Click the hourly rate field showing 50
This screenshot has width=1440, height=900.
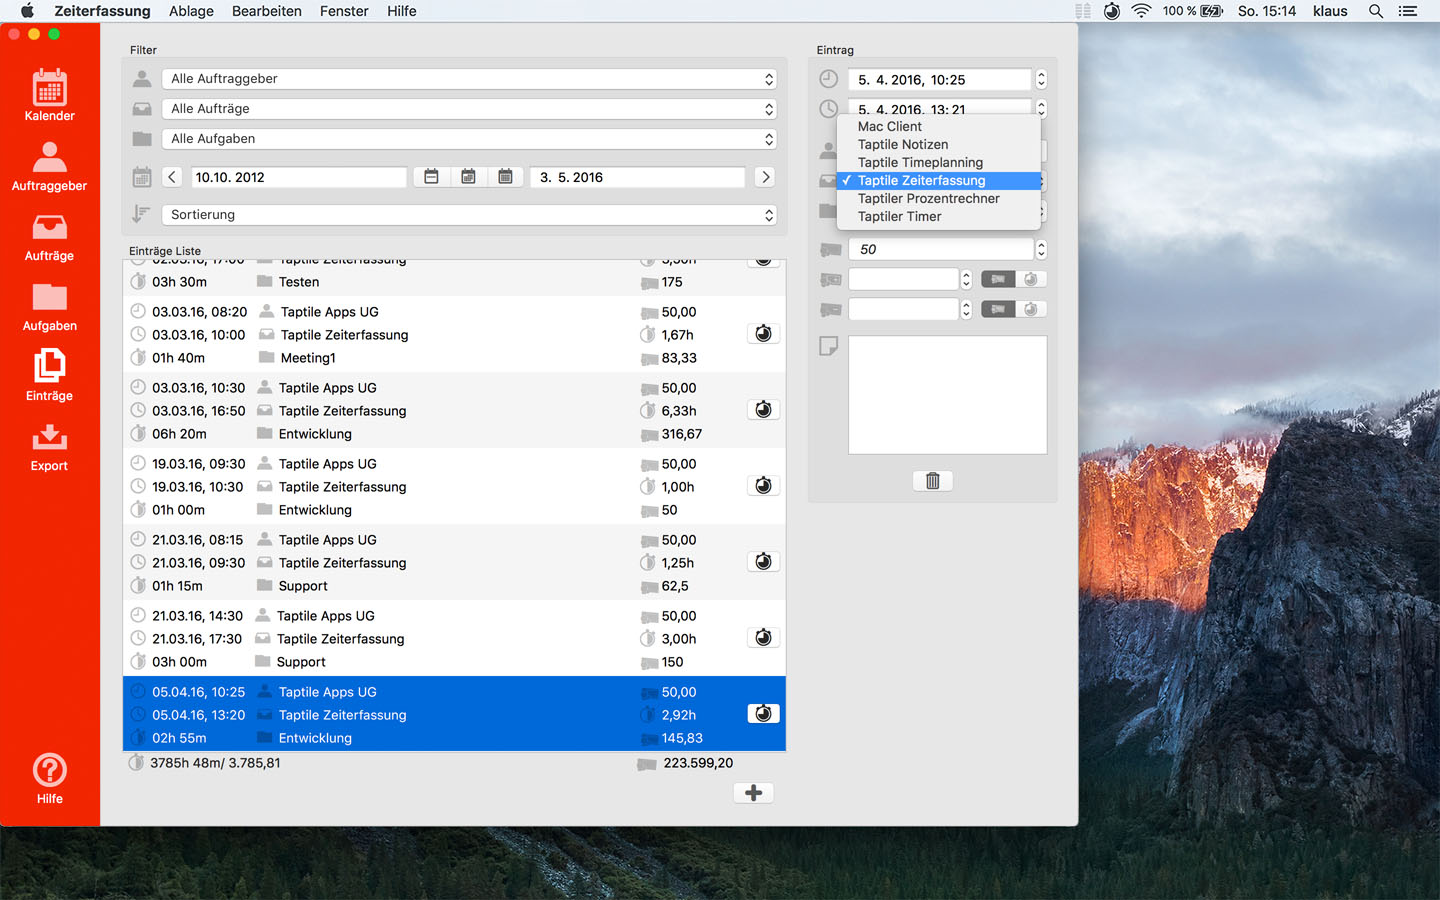(940, 249)
